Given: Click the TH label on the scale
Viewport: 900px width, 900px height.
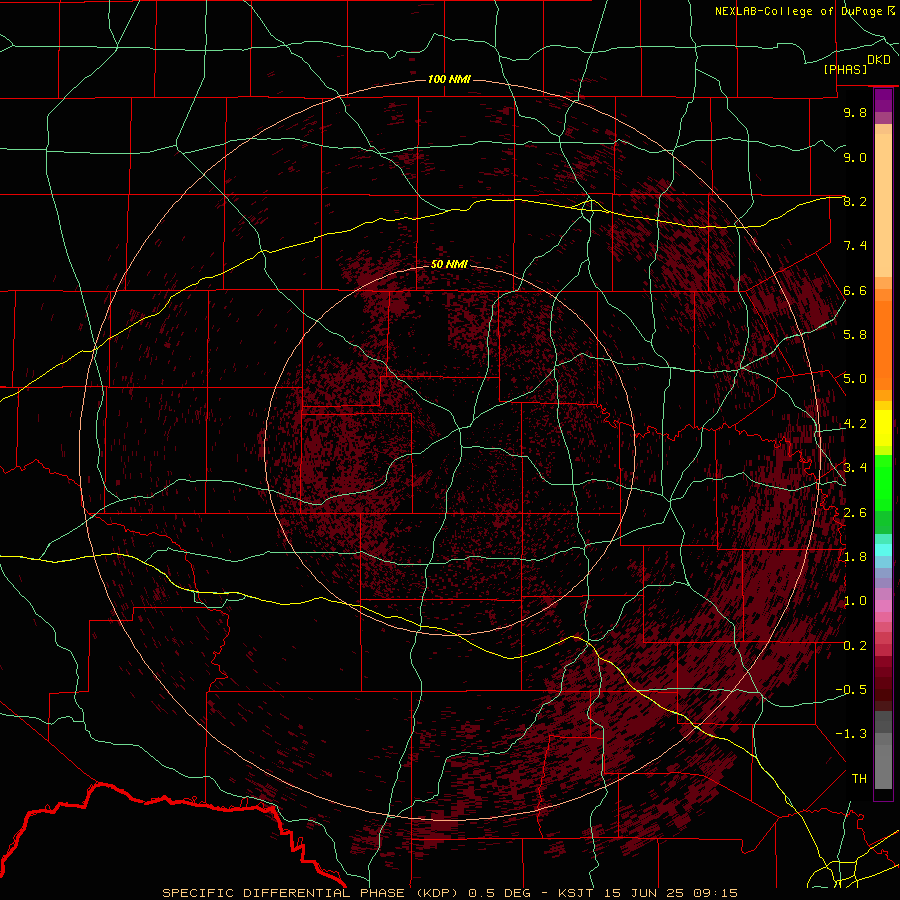Looking at the screenshot, I should pos(859,779).
